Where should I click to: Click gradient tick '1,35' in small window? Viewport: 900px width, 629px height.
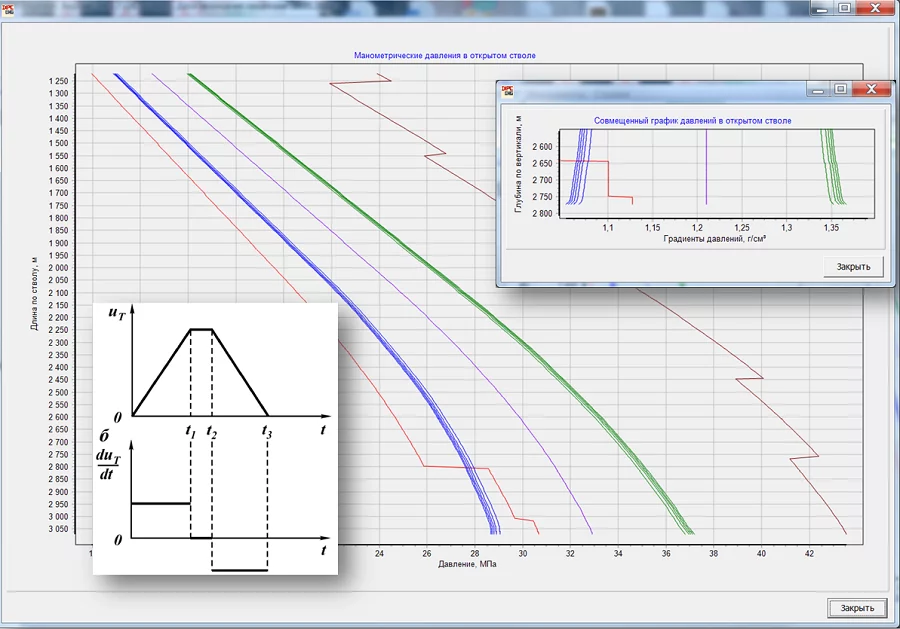tap(831, 228)
